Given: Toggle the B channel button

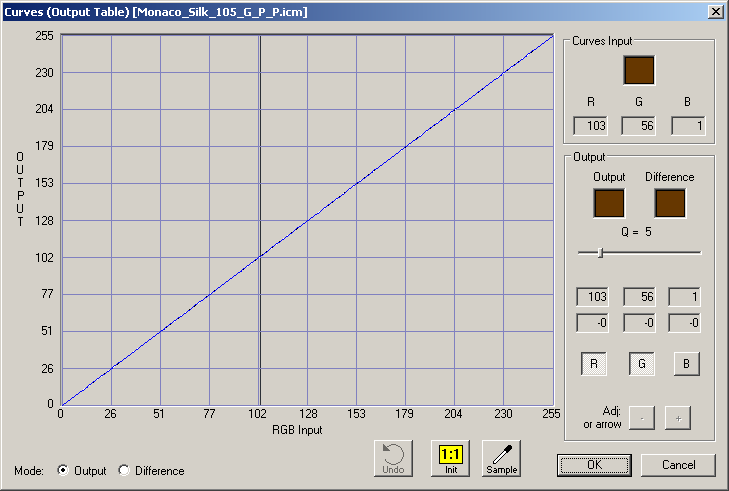Looking at the screenshot, I should tap(687, 364).
